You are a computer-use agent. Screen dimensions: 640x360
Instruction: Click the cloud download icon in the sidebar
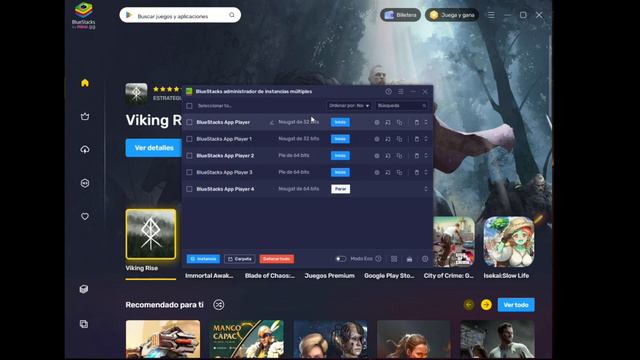click(x=85, y=150)
